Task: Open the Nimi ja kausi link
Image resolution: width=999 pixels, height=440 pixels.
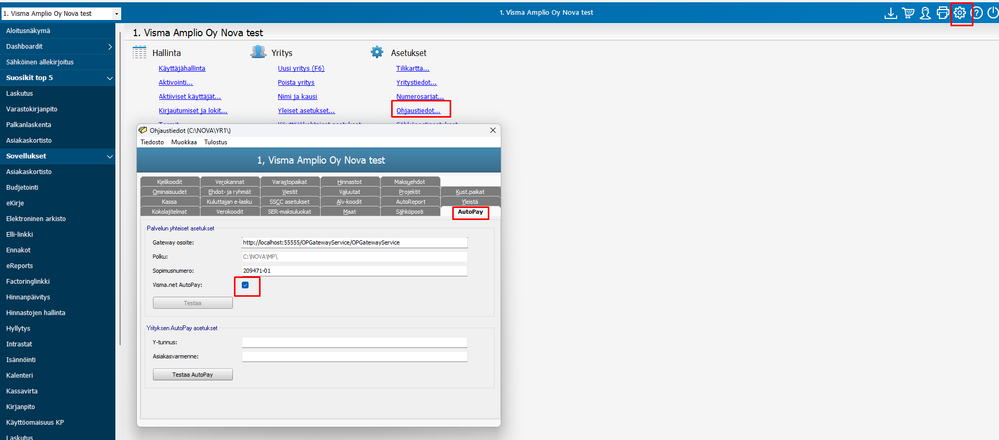Action: tap(296, 96)
